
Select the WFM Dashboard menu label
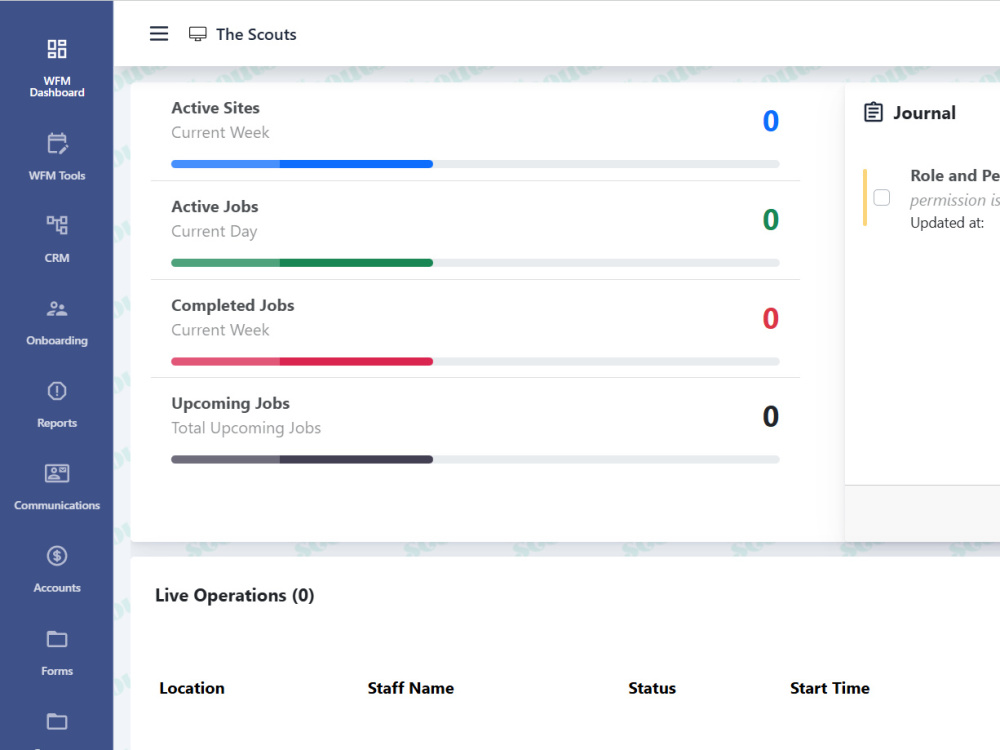[57, 87]
